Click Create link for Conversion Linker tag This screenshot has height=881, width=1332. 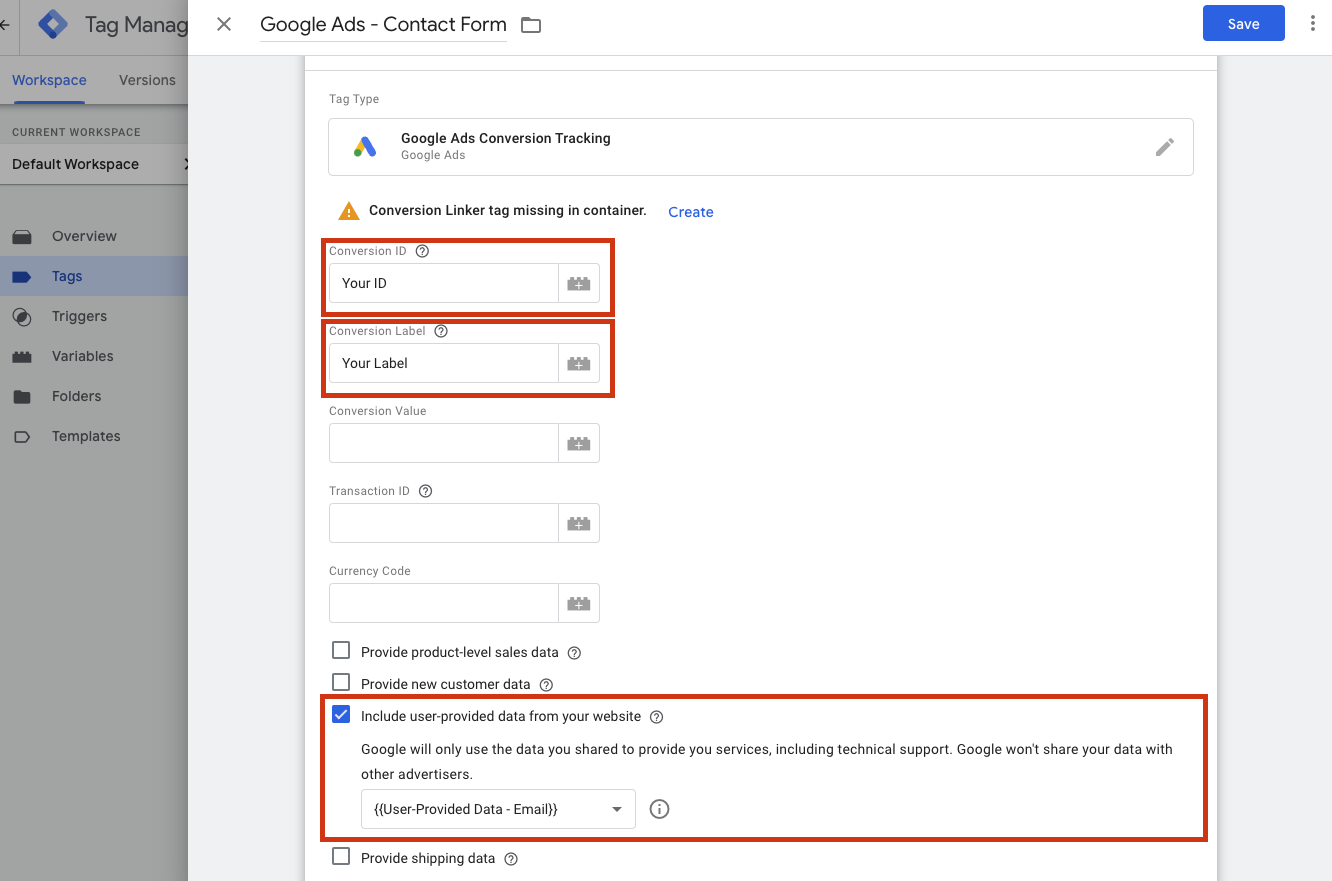[x=691, y=212]
